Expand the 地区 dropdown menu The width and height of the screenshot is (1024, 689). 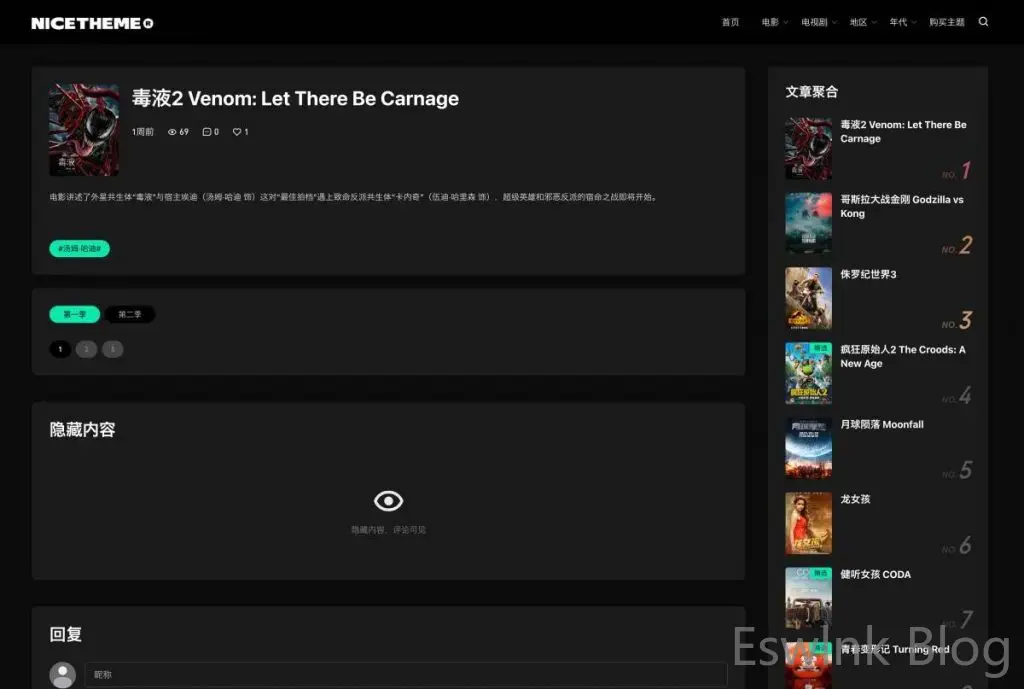pos(862,22)
